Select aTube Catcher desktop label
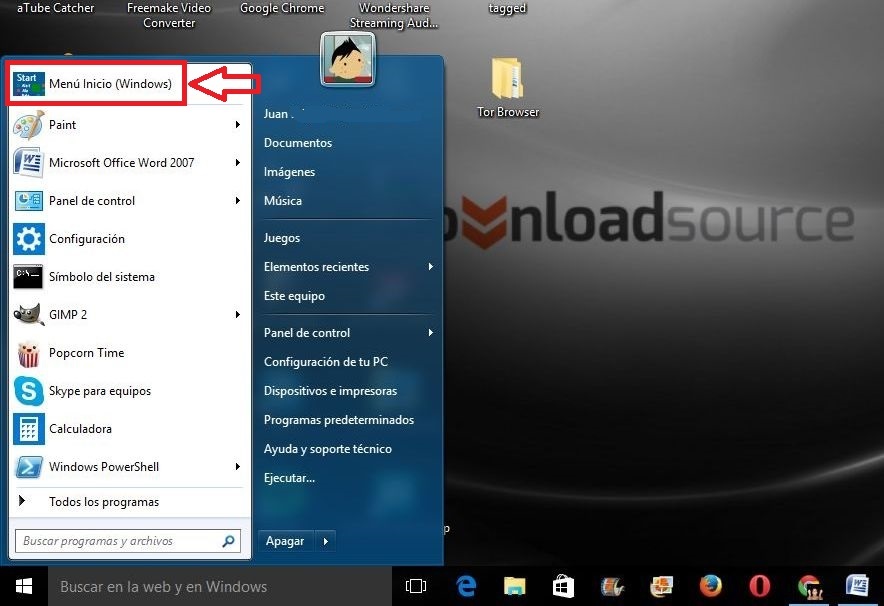This screenshot has height=606, width=884. (55, 8)
